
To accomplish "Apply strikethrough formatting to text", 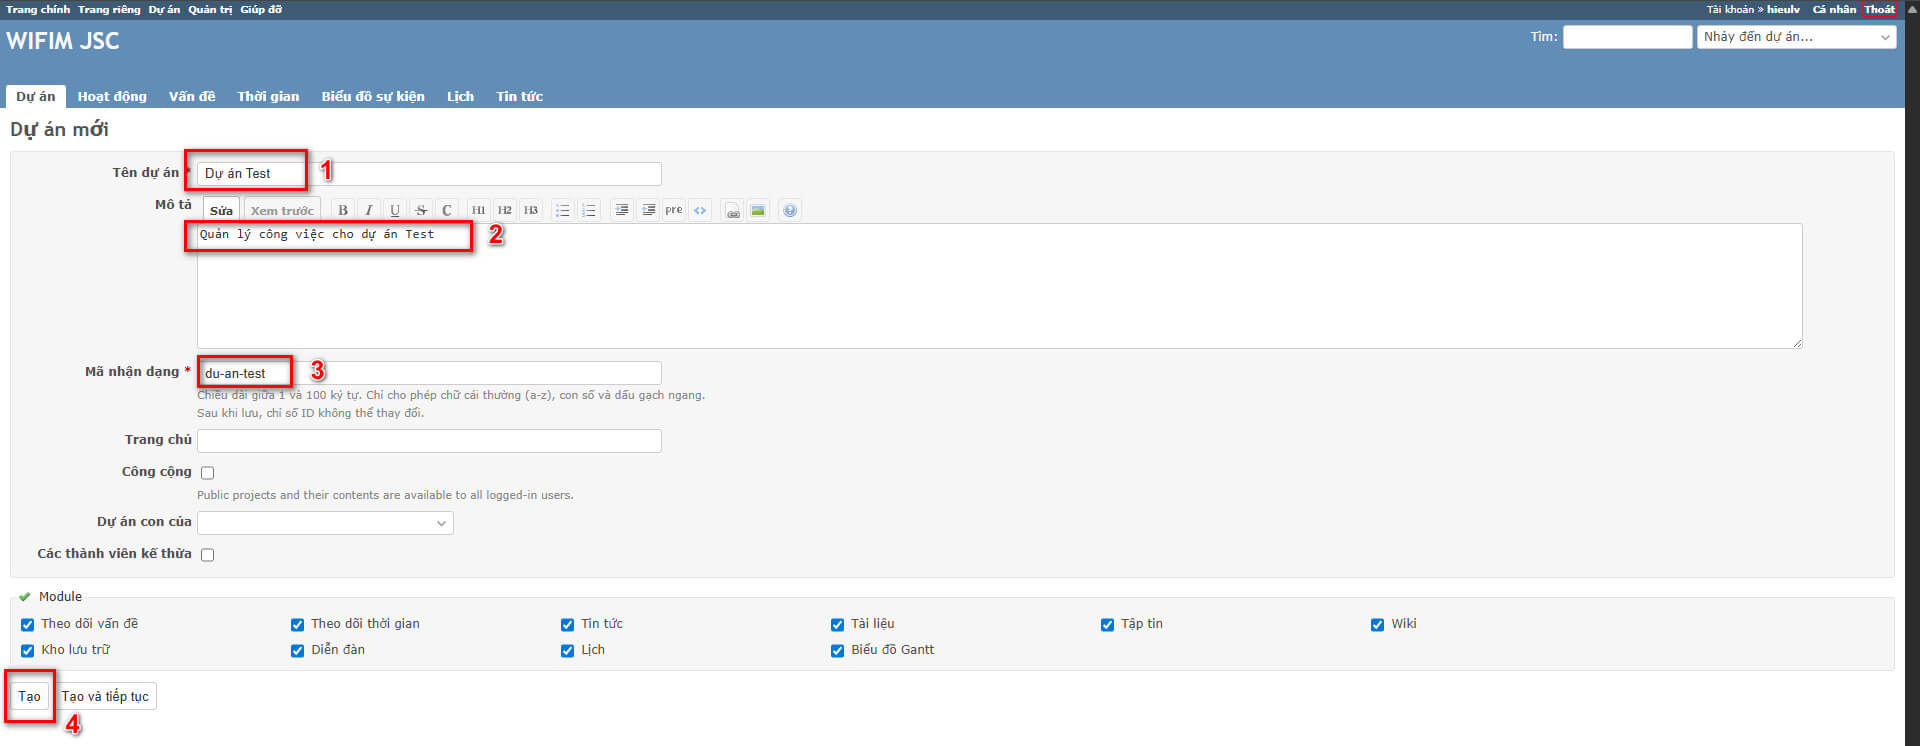I will click(x=421, y=210).
